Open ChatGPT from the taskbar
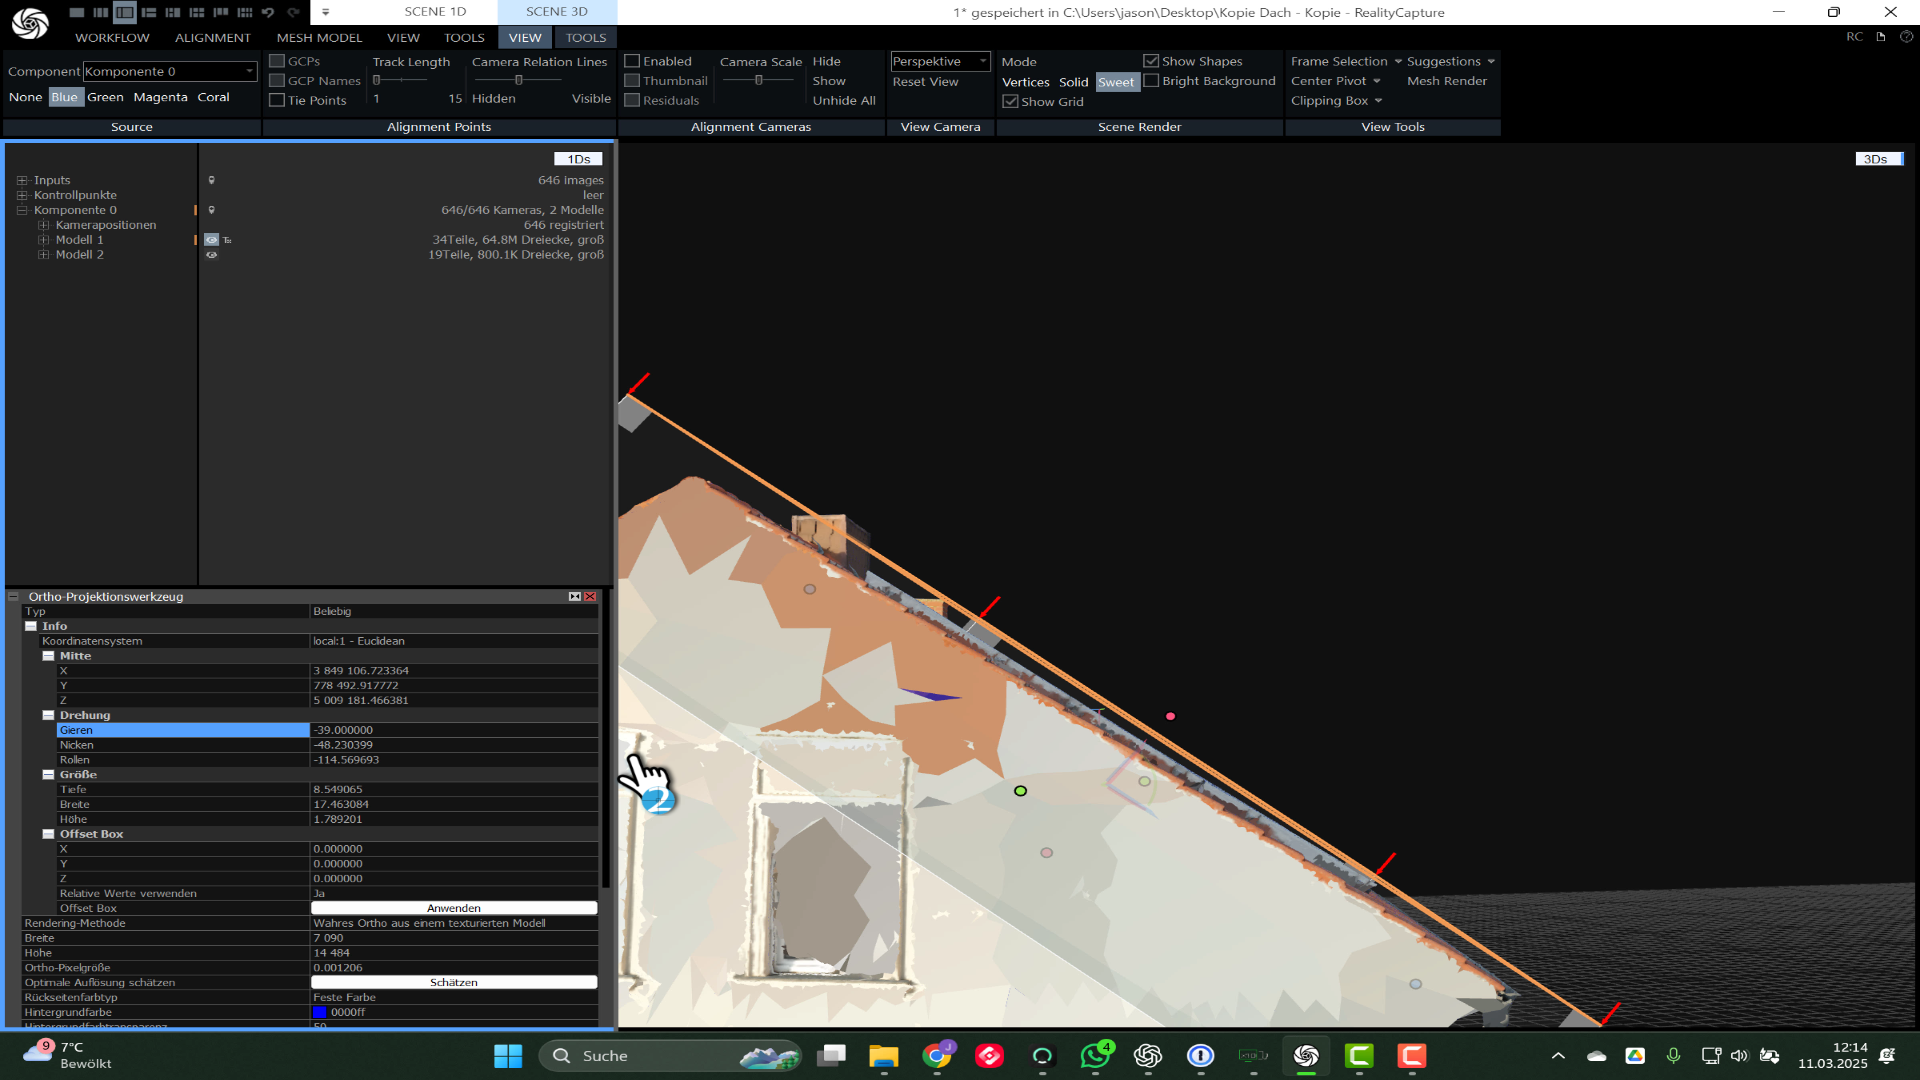This screenshot has width=1920, height=1080. coord(1148,1056)
